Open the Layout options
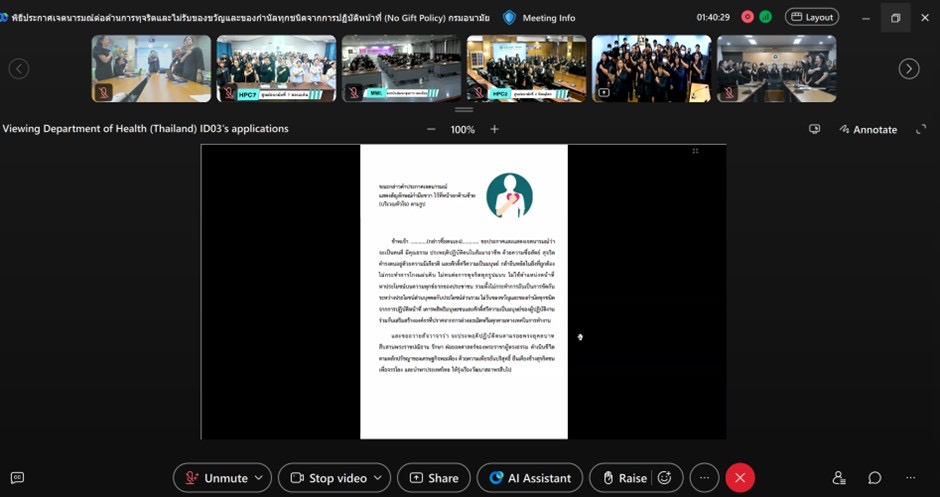Image resolution: width=940 pixels, height=497 pixels. [x=811, y=17]
